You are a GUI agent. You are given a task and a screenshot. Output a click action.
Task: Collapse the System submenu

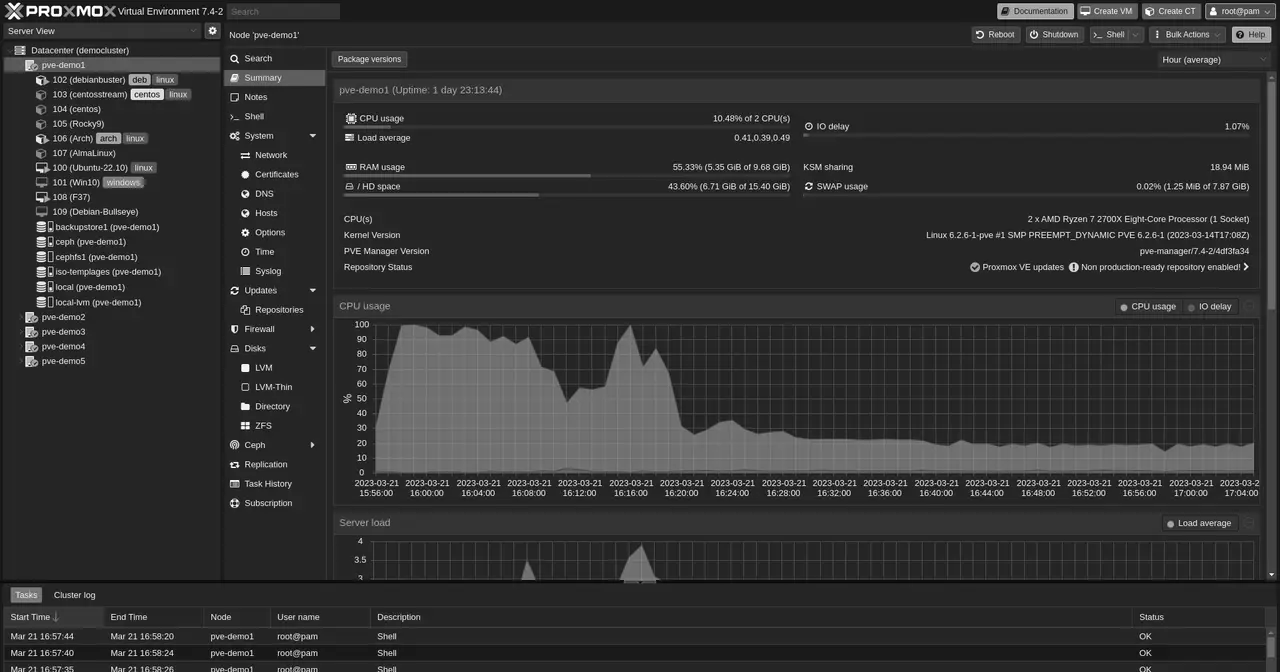(x=313, y=136)
